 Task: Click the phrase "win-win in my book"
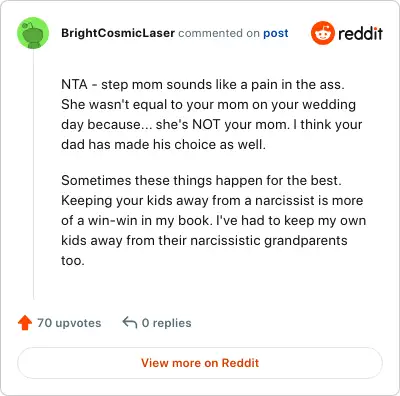pyautogui.click(x=149, y=221)
